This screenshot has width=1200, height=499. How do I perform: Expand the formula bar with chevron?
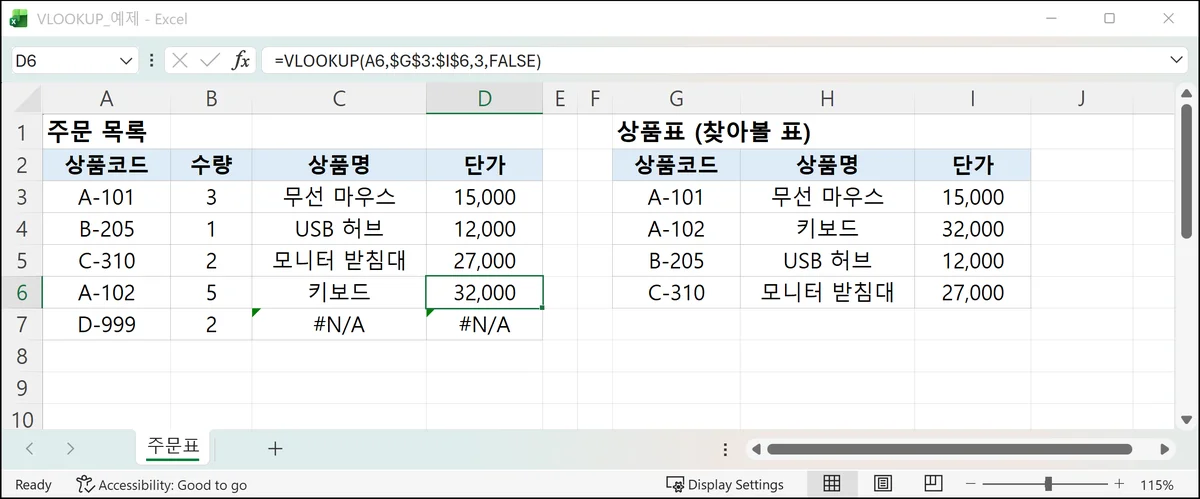click(x=1177, y=61)
